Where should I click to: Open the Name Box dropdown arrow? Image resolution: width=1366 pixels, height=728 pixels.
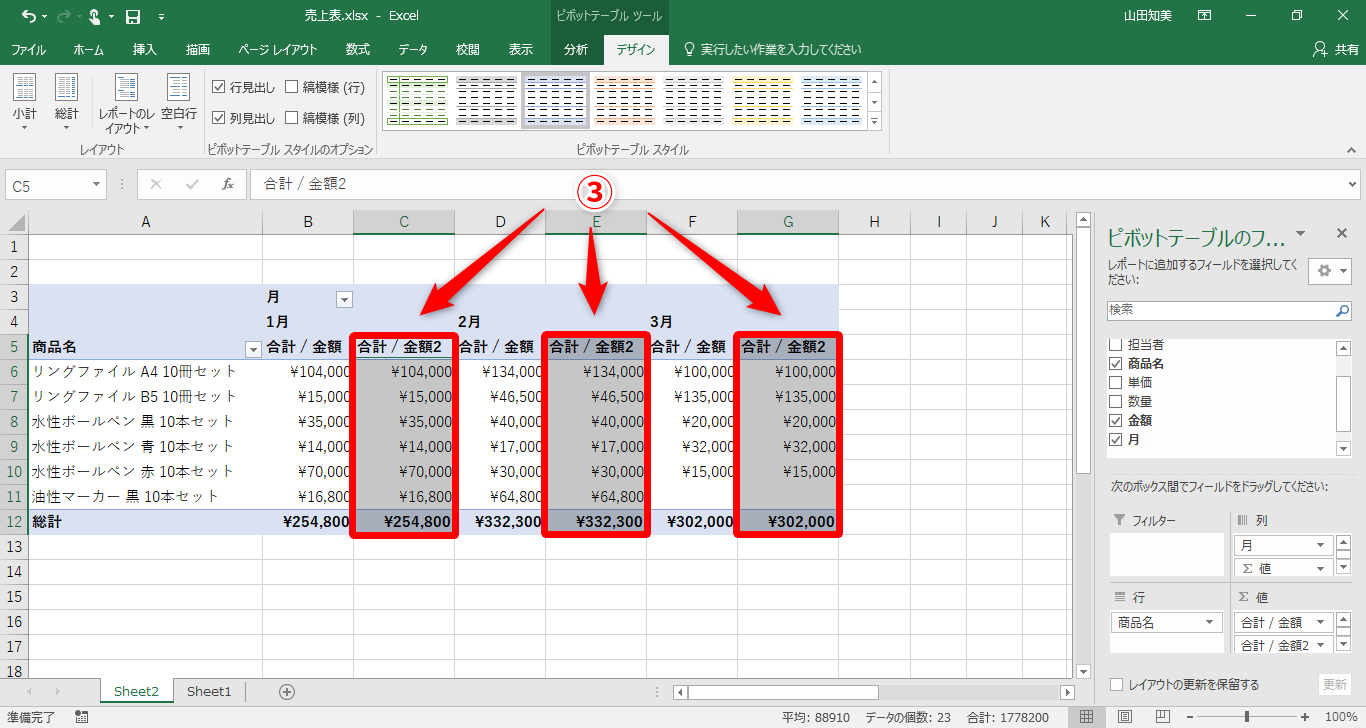tap(97, 185)
